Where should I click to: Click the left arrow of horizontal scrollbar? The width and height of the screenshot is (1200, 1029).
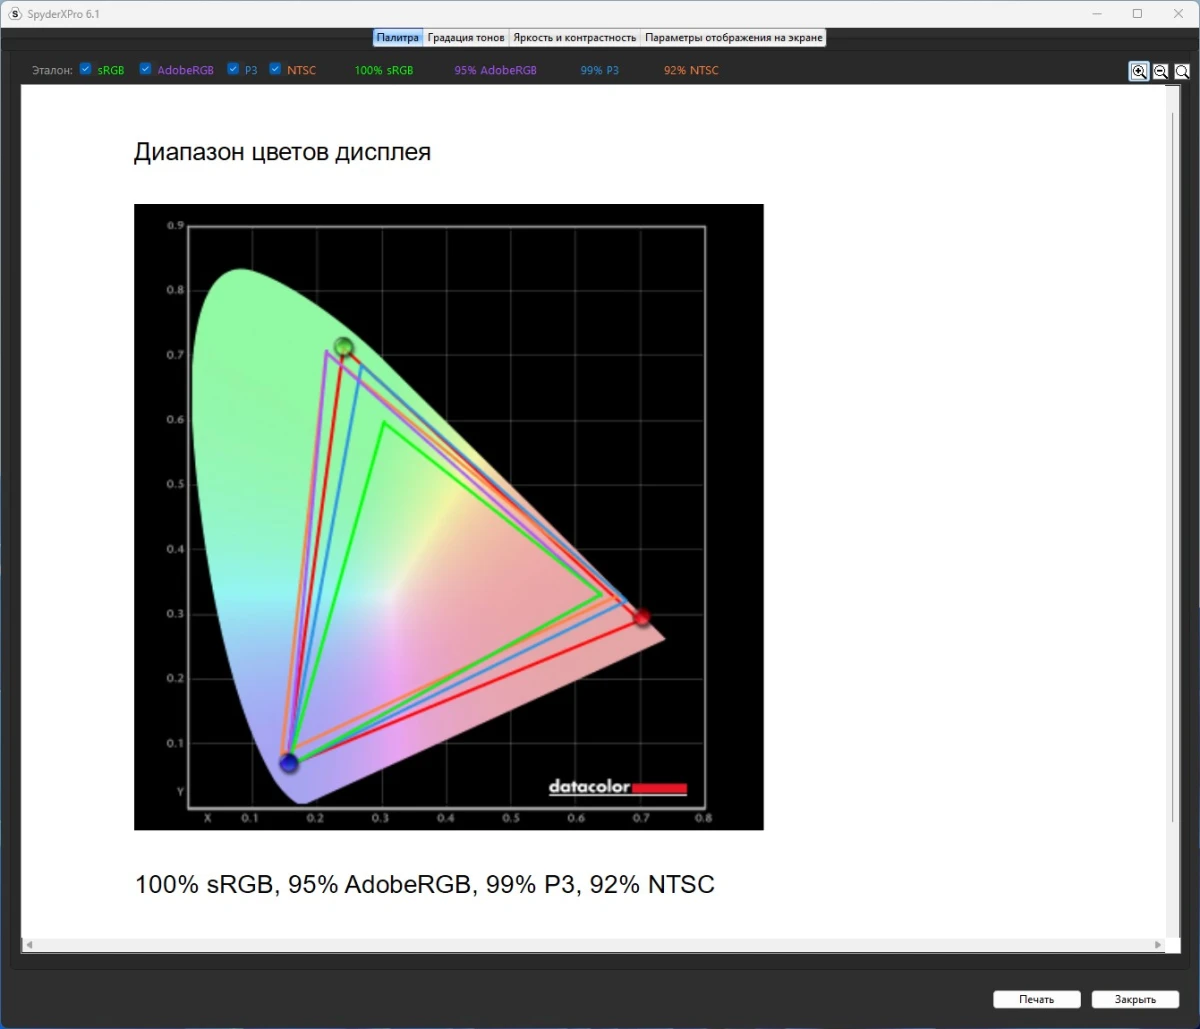[28, 944]
